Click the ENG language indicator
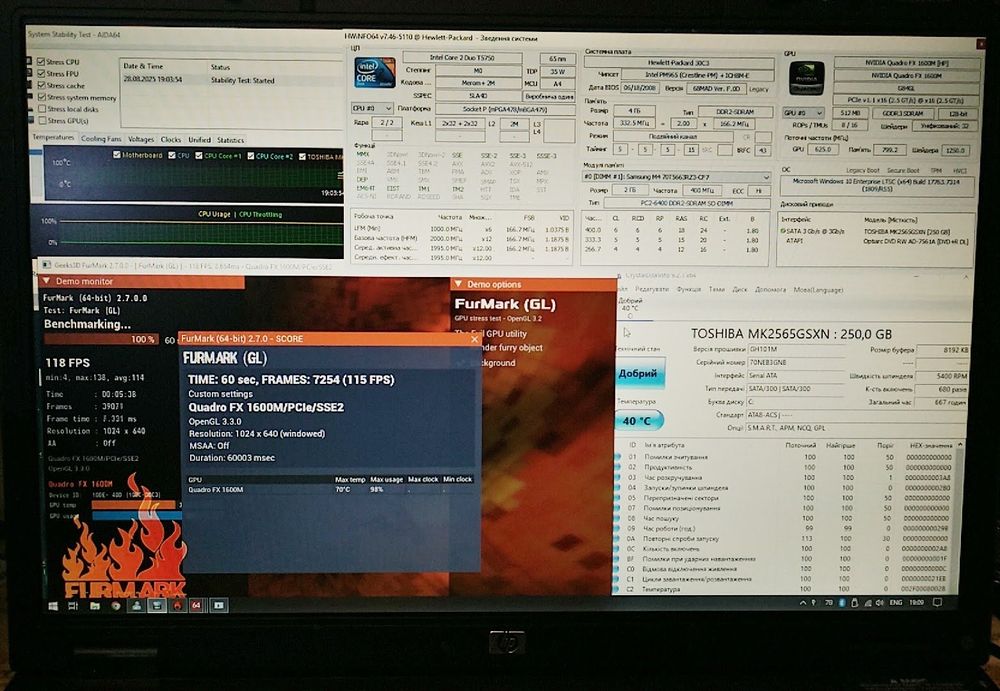Viewport: 1000px width, 691px height. [895, 602]
